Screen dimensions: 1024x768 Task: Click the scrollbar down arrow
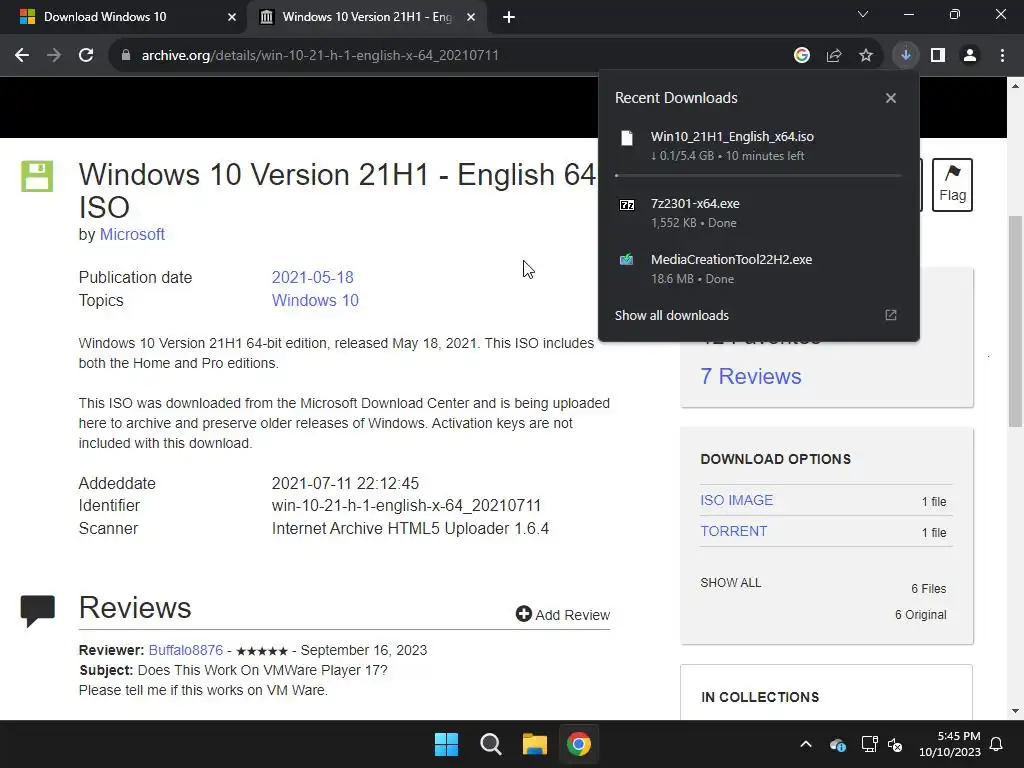1015,711
